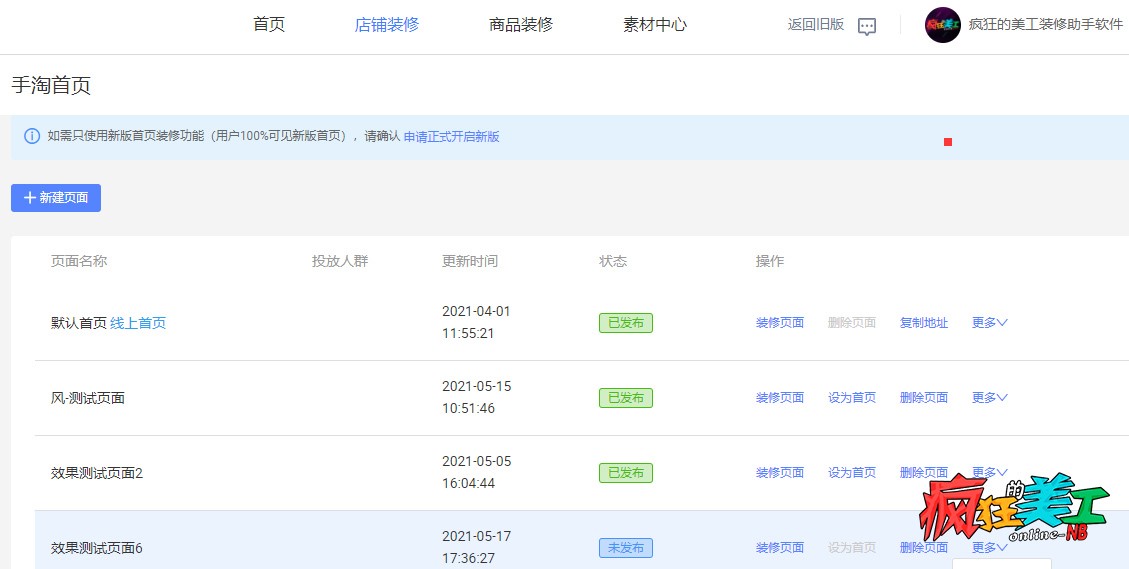Select the 店铺装修 tab
The width and height of the screenshot is (1129, 569).
point(387,25)
